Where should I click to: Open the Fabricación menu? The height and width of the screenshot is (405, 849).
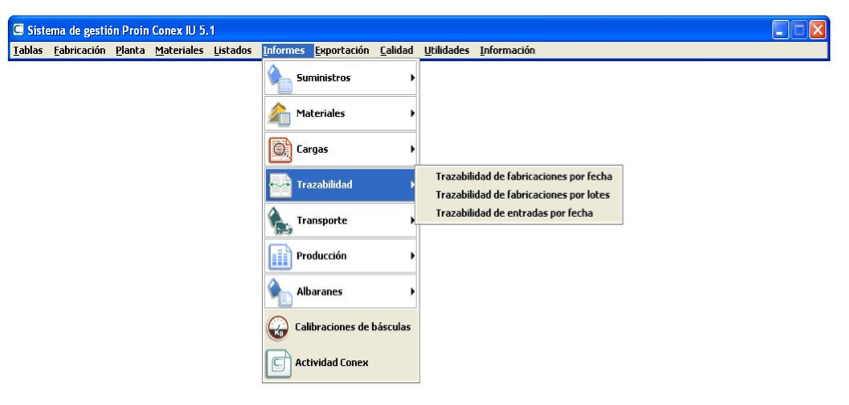click(x=80, y=50)
